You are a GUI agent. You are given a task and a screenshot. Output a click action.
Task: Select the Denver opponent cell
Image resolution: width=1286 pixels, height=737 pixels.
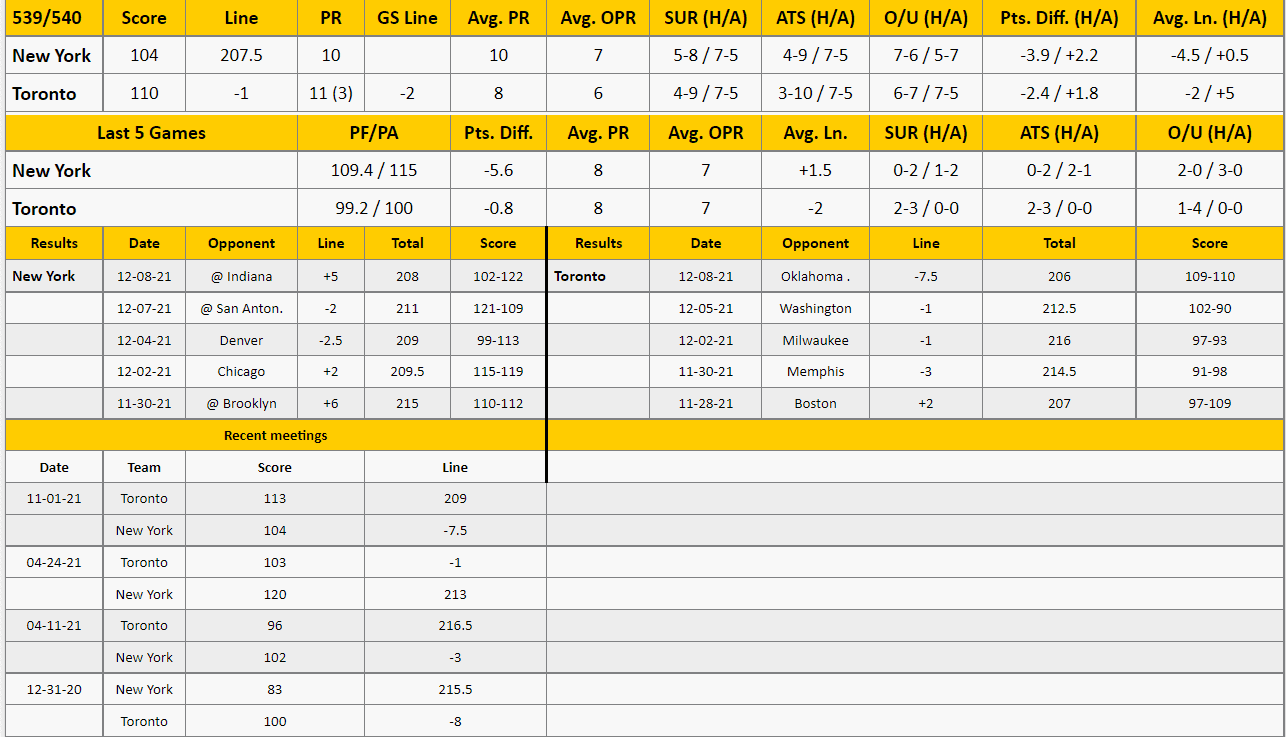pos(241,341)
